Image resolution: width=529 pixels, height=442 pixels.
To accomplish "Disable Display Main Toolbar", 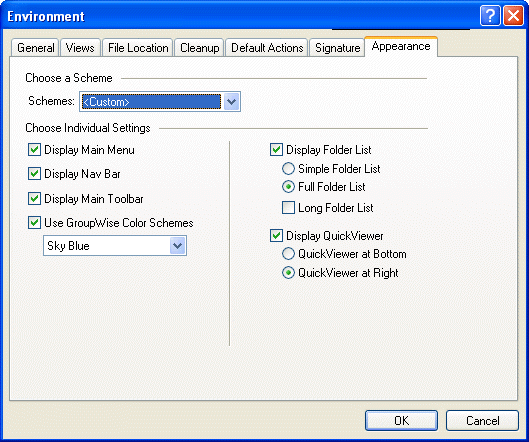I will click(34, 199).
